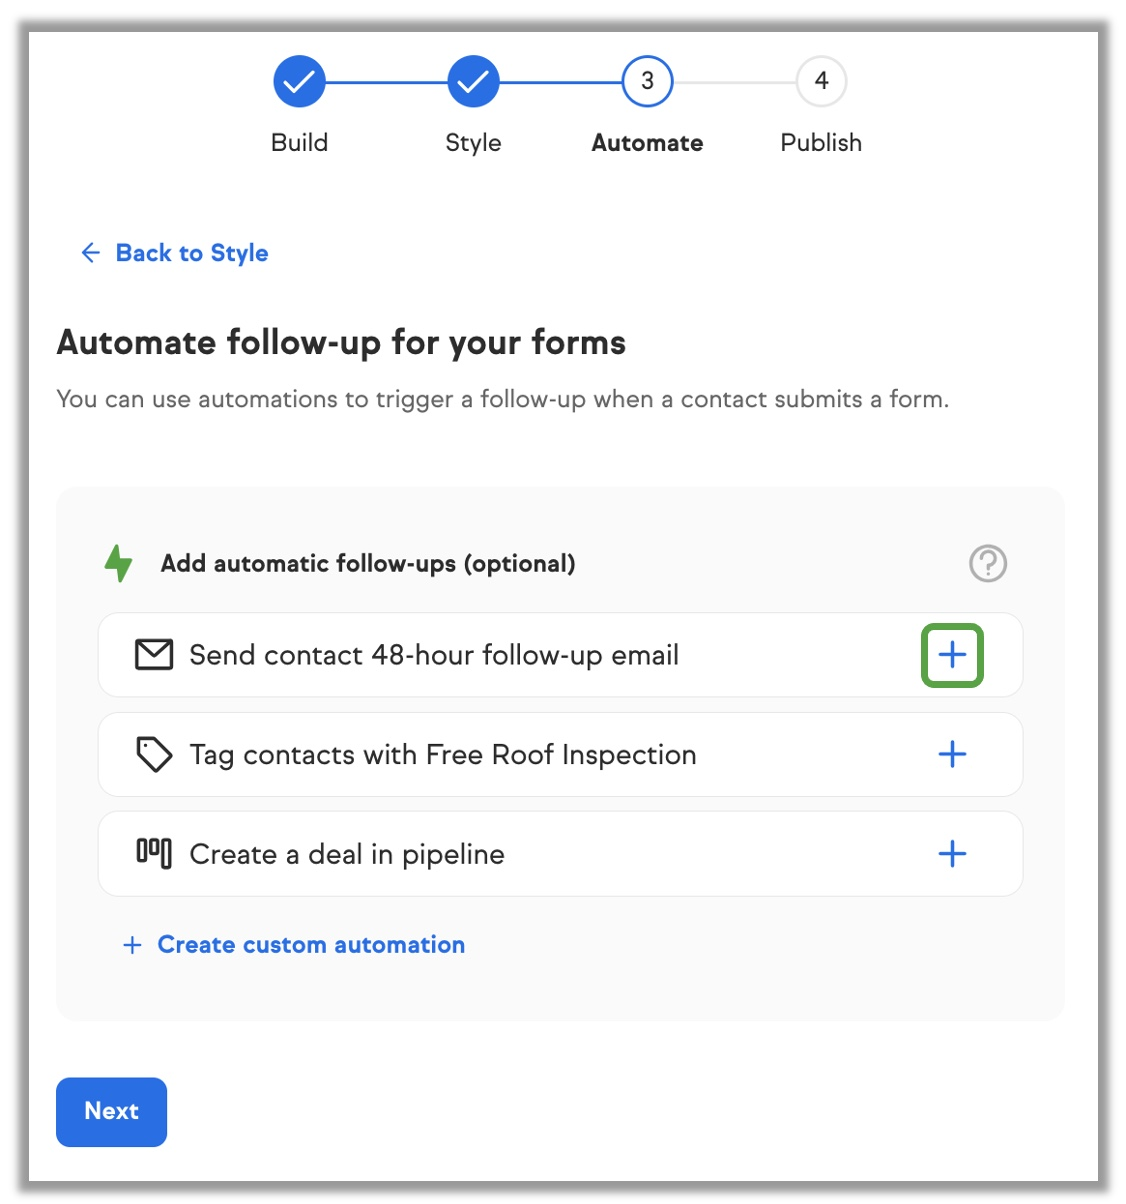Click the Next button
This screenshot has height=1204, width=1126.
pos(111,1111)
